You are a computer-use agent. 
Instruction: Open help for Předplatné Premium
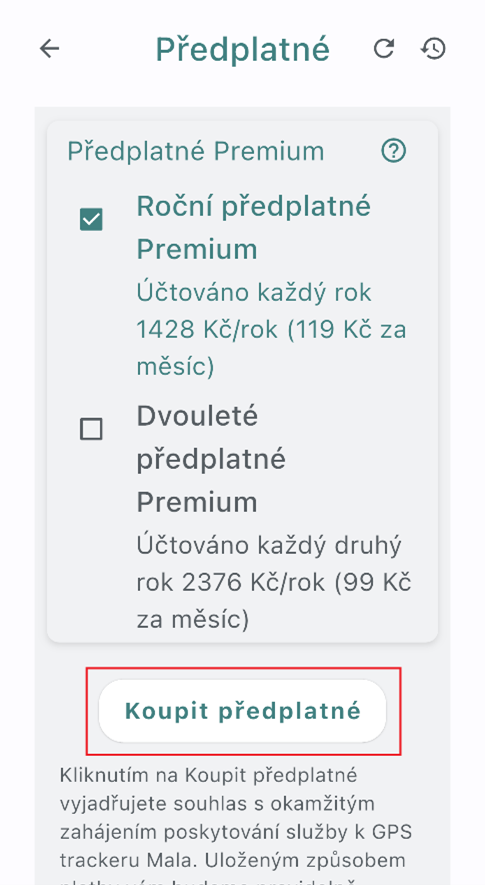coord(394,151)
